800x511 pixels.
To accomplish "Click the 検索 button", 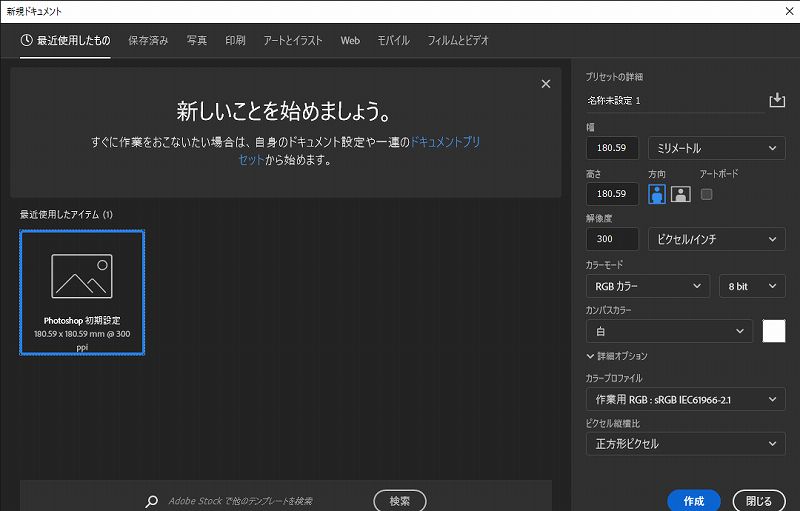I will click(x=399, y=501).
